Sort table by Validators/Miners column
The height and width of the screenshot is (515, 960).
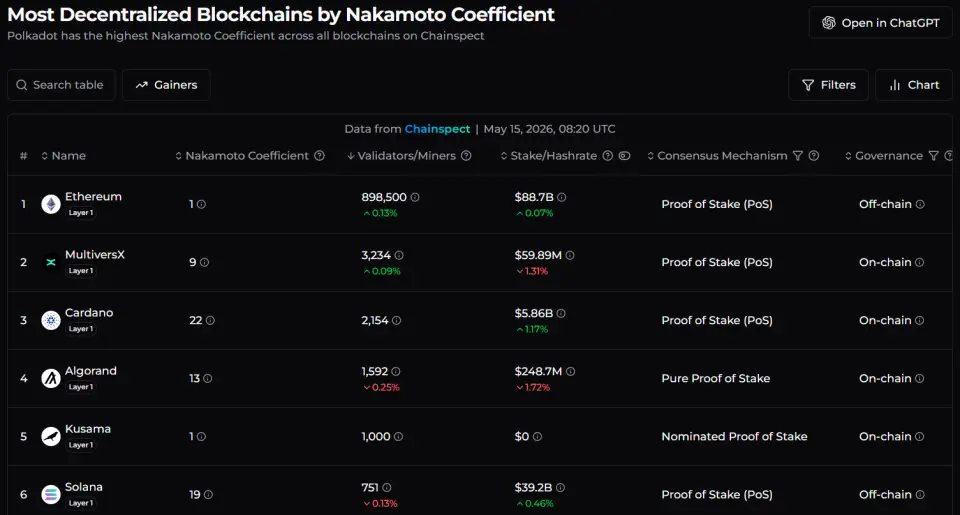coord(406,156)
